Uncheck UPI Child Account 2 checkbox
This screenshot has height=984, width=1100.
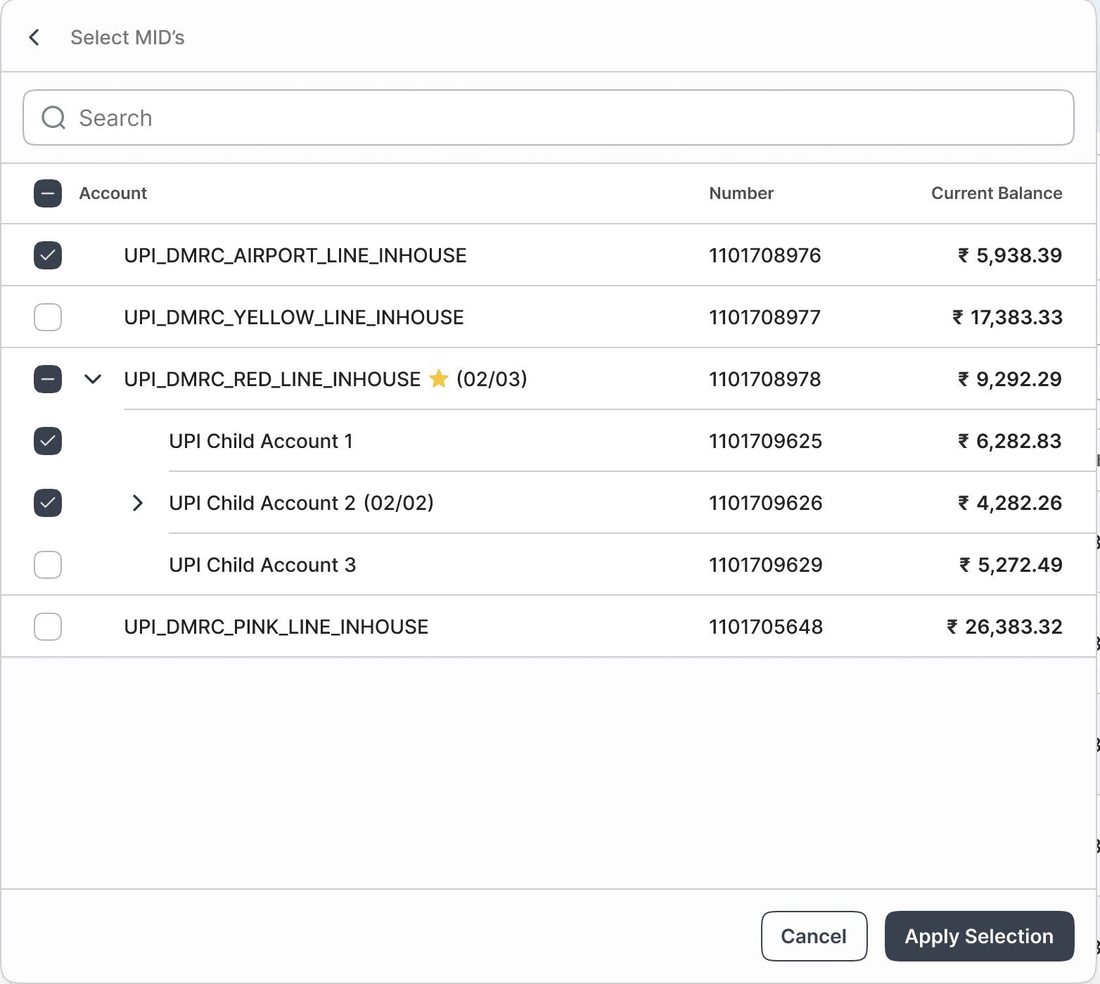[x=48, y=503]
